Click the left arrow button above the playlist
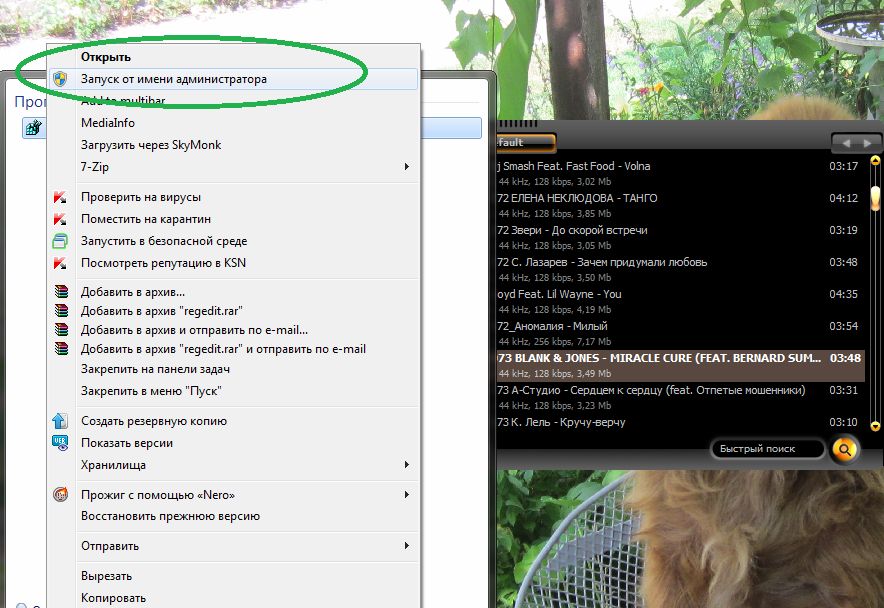 [x=845, y=143]
